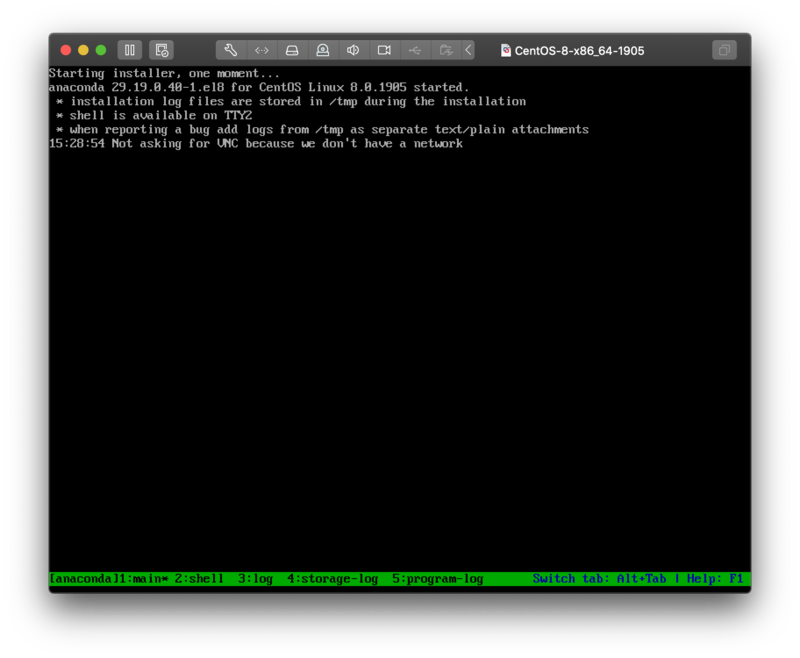The width and height of the screenshot is (800, 658).
Task: Switch to the 4:storage-log tab
Action: (332, 578)
